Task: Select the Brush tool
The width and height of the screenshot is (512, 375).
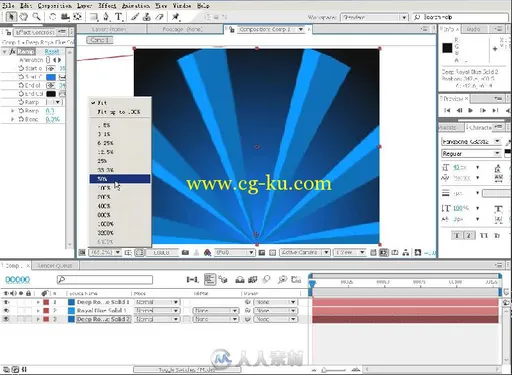Action: point(134,17)
